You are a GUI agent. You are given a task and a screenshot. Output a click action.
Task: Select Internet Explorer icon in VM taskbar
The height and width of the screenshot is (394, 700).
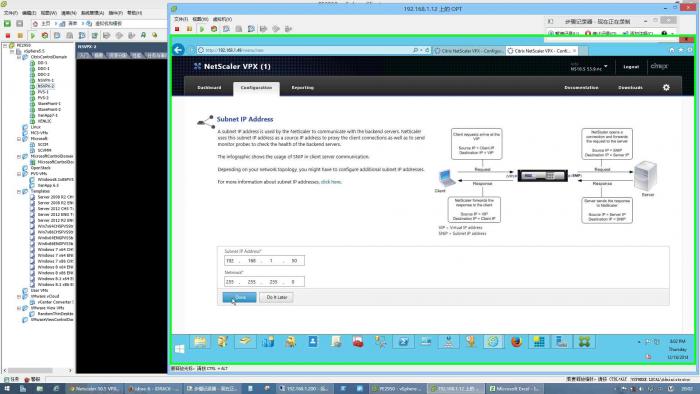493,342
